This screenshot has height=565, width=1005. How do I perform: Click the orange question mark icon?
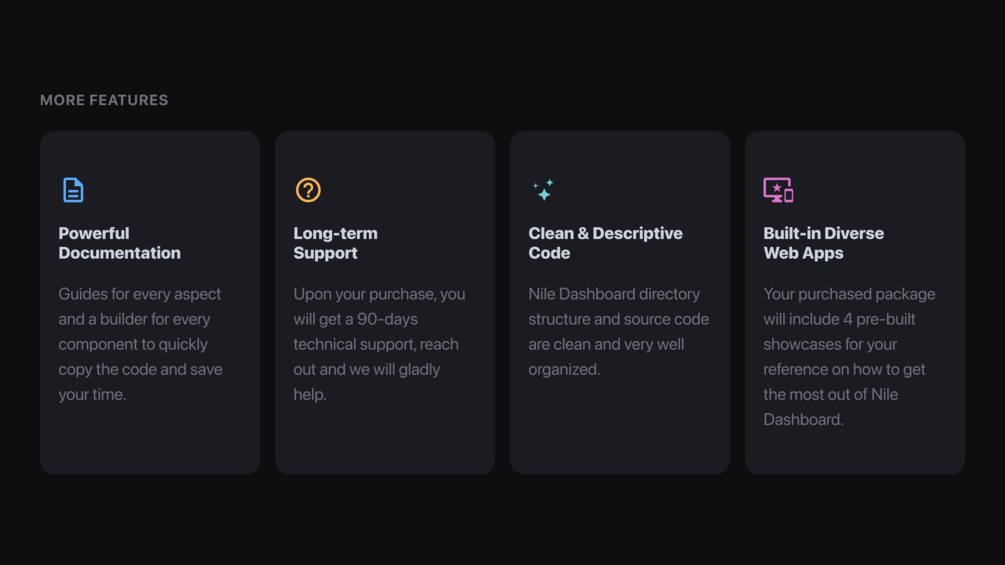click(x=308, y=190)
